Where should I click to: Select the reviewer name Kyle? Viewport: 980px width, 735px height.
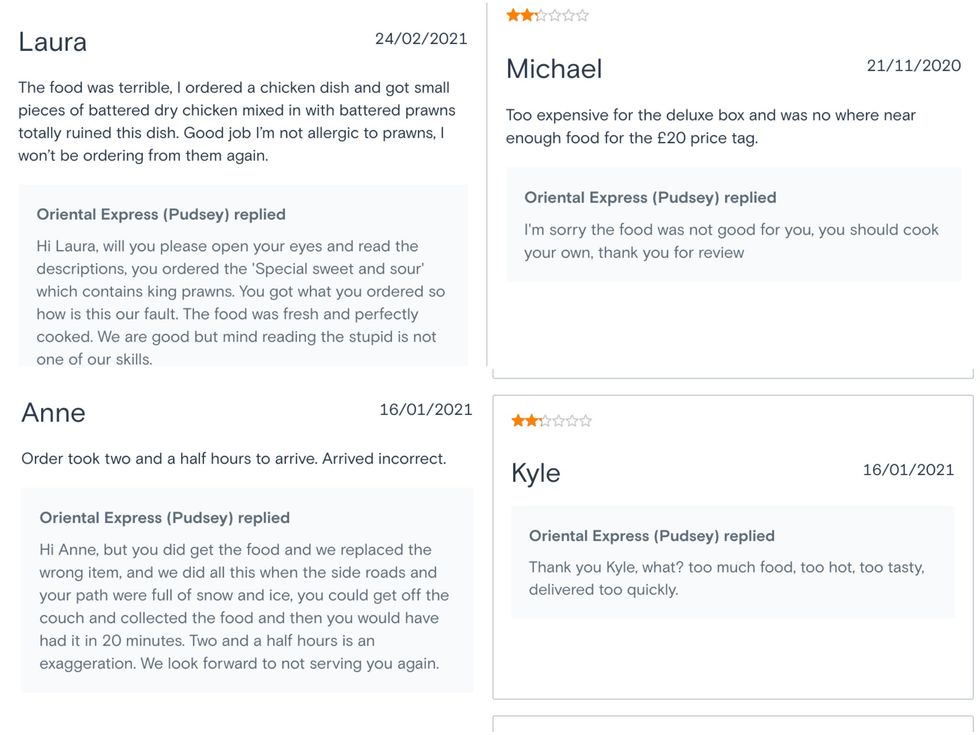(x=536, y=473)
